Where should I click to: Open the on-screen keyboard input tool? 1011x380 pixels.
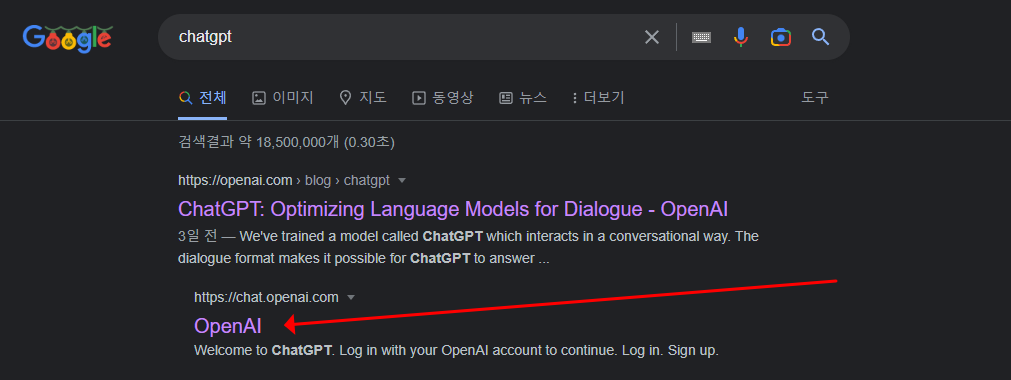702,37
